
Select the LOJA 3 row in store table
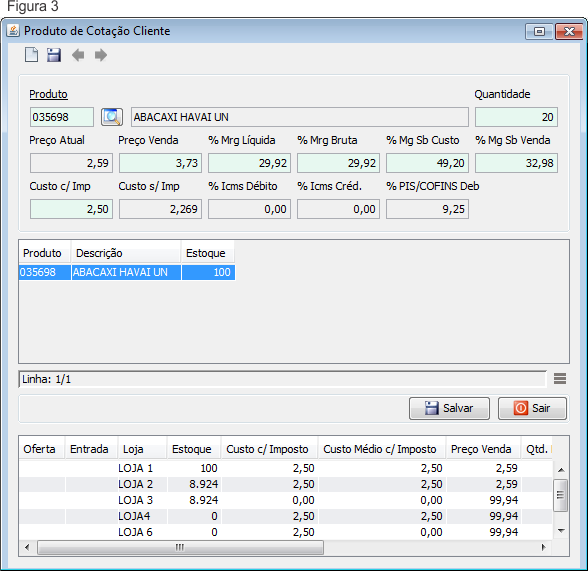pos(286,500)
